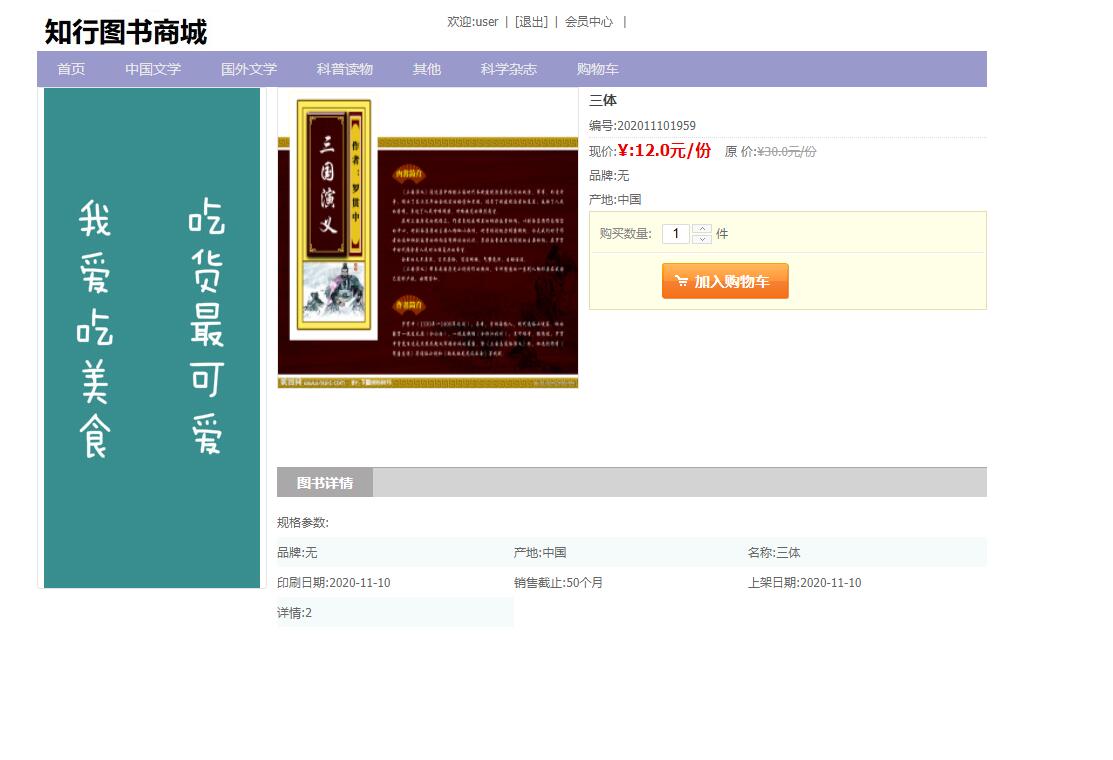Decrease purchase quantity with the down arrow
The width and height of the screenshot is (1113, 760).
700,240
